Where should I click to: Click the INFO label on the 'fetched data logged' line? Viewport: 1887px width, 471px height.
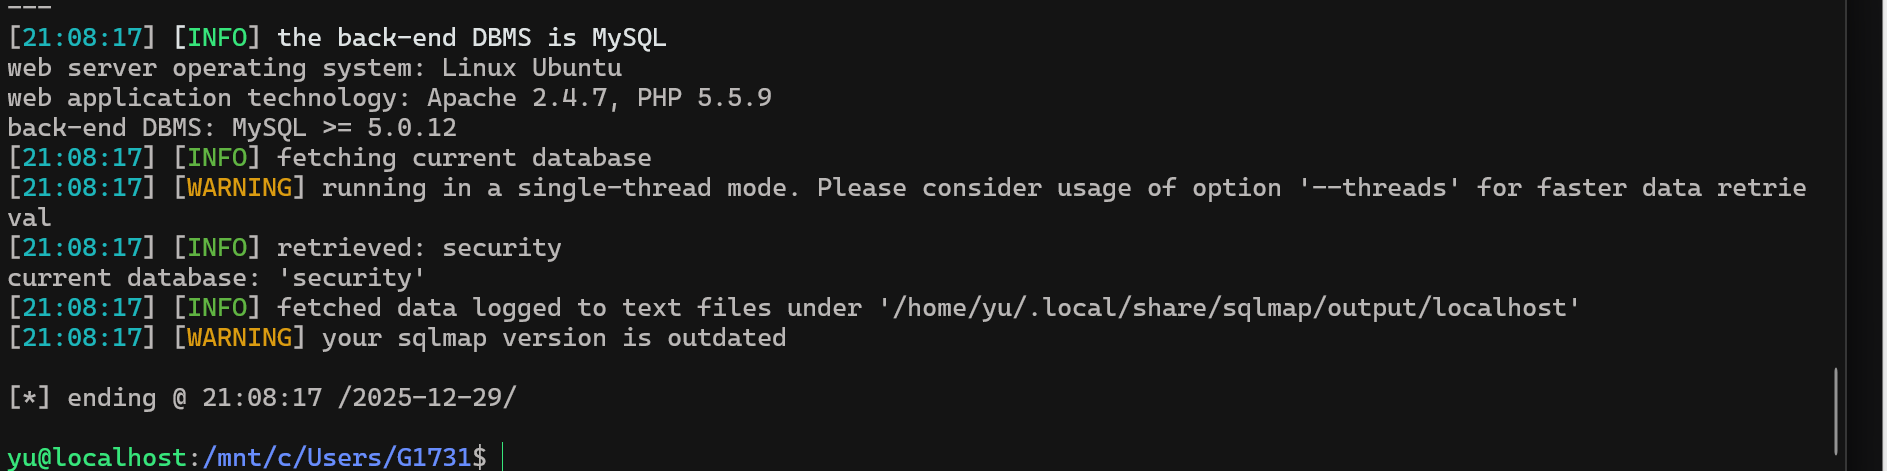click(x=217, y=308)
